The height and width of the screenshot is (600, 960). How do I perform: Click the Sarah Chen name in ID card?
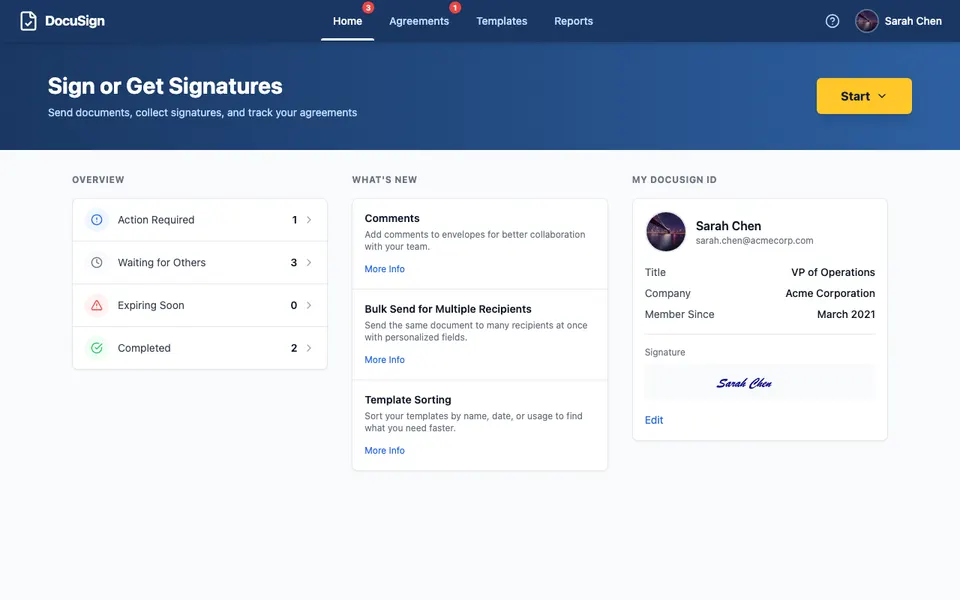(728, 226)
